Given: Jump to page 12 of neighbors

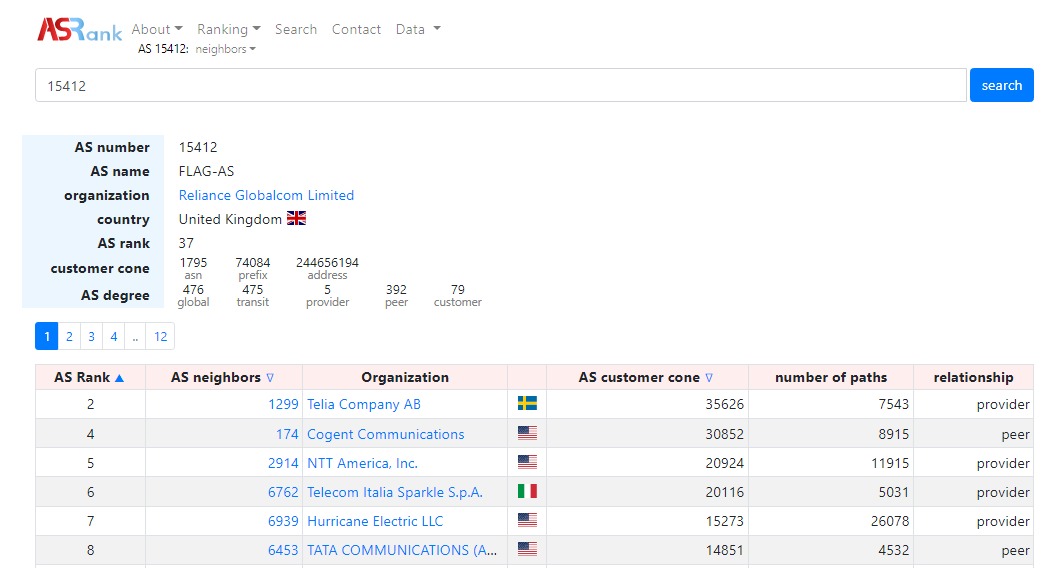Looking at the screenshot, I should point(160,336).
